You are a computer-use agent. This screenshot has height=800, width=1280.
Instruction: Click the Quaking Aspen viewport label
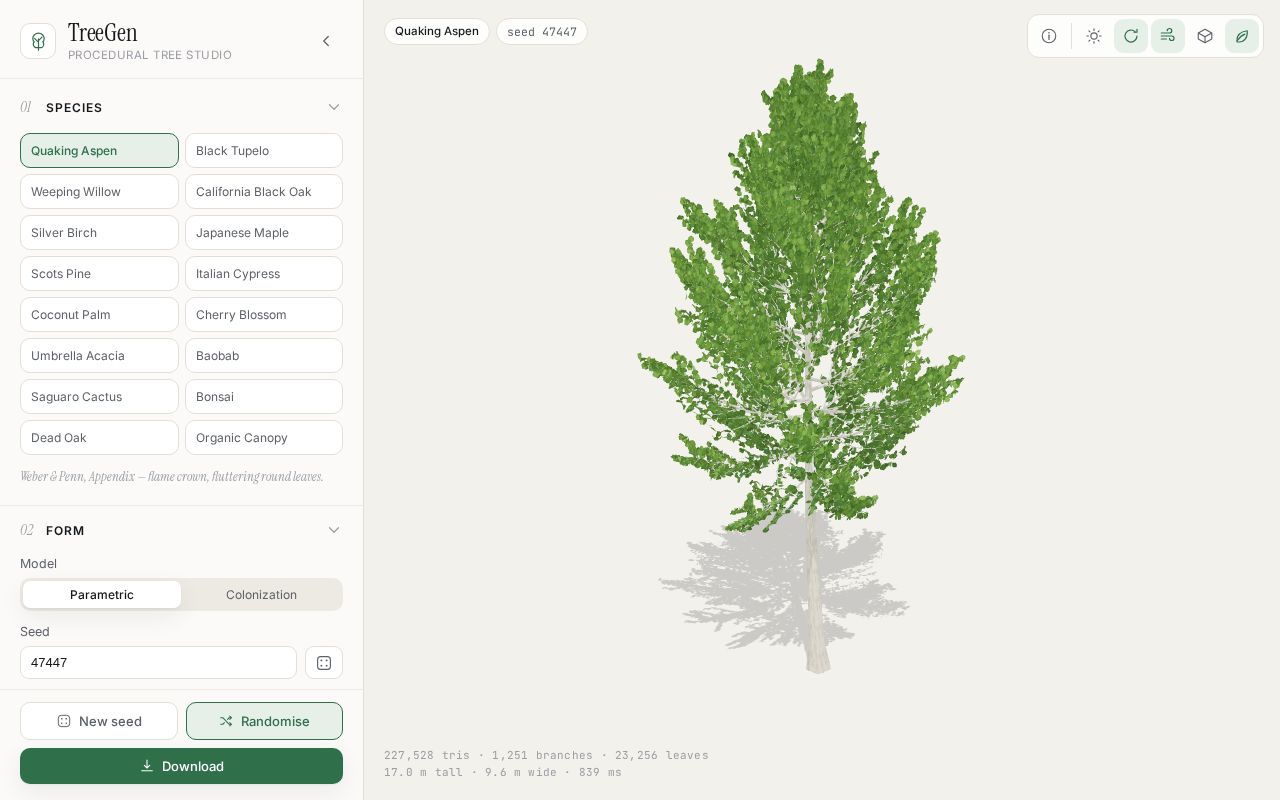point(437,31)
